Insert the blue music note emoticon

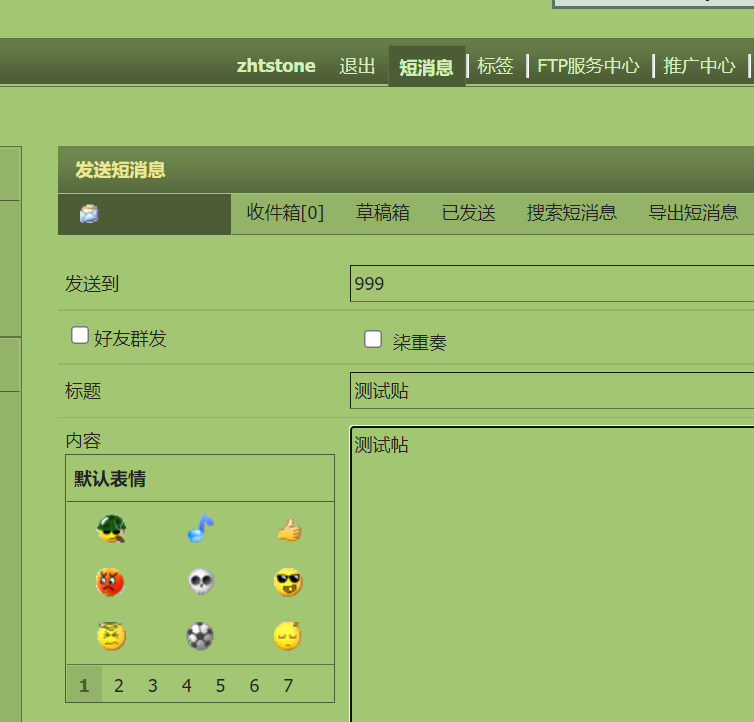(201, 528)
